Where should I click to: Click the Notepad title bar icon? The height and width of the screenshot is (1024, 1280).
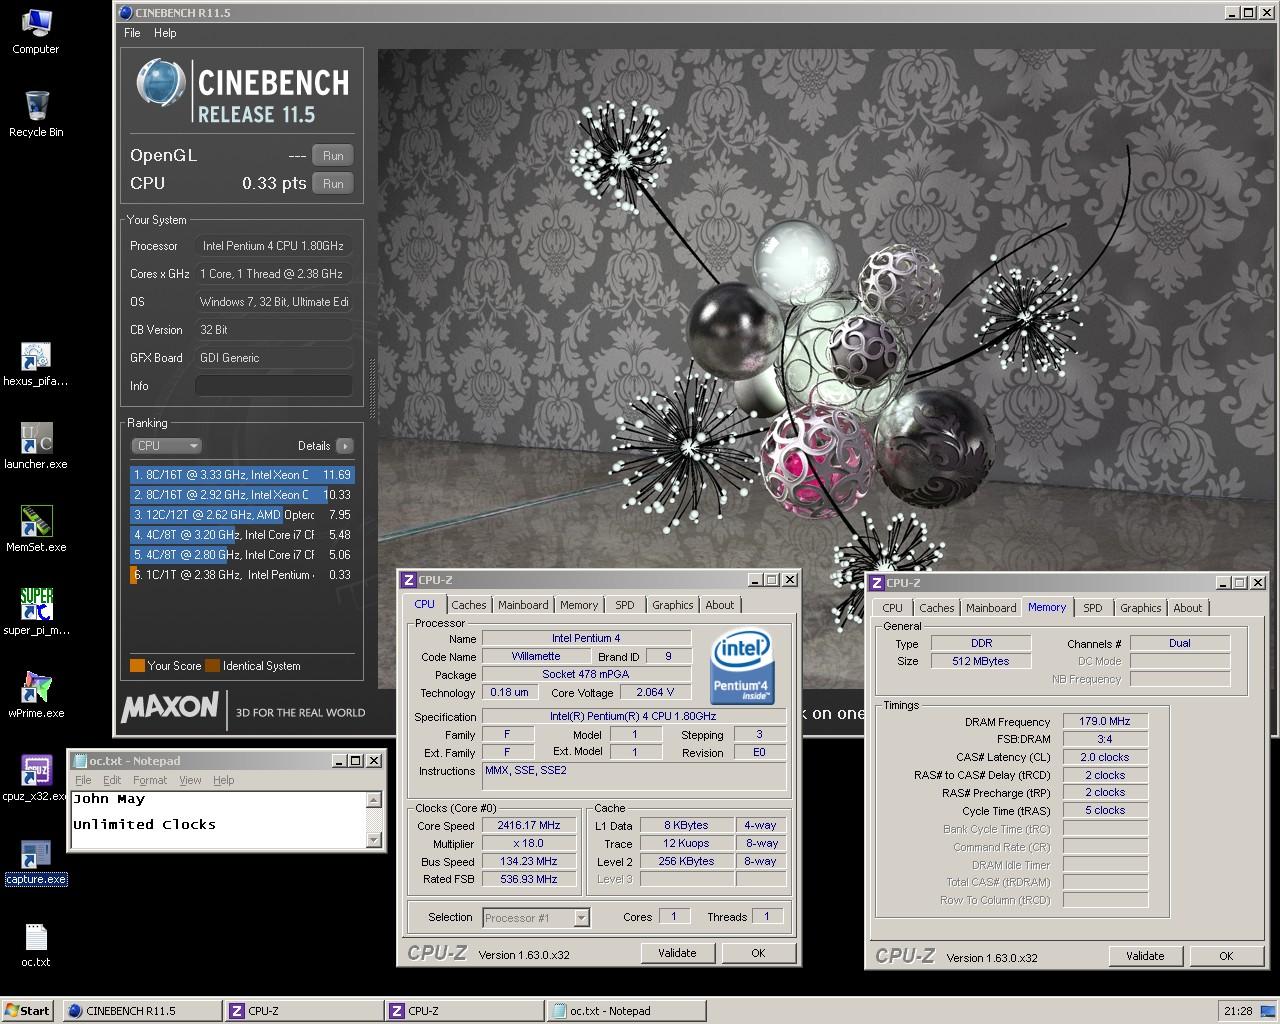click(x=79, y=761)
